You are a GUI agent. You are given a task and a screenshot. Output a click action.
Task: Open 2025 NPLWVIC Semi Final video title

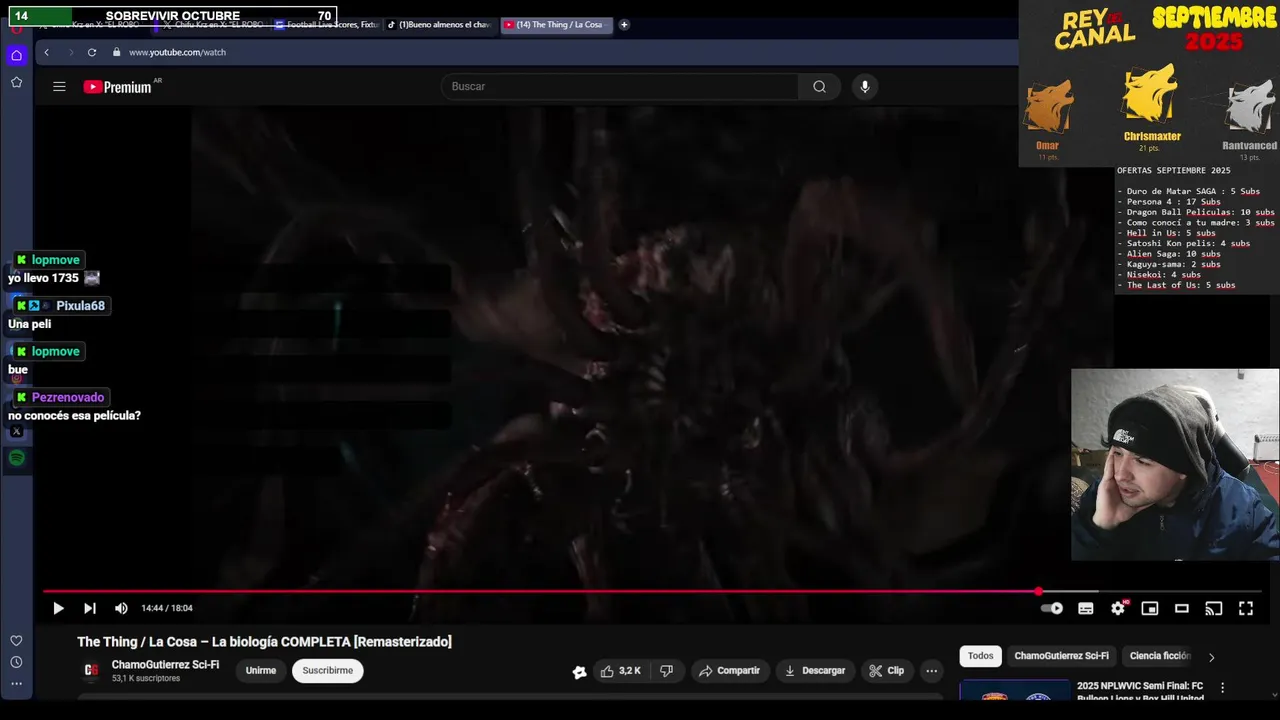[x=1140, y=692]
